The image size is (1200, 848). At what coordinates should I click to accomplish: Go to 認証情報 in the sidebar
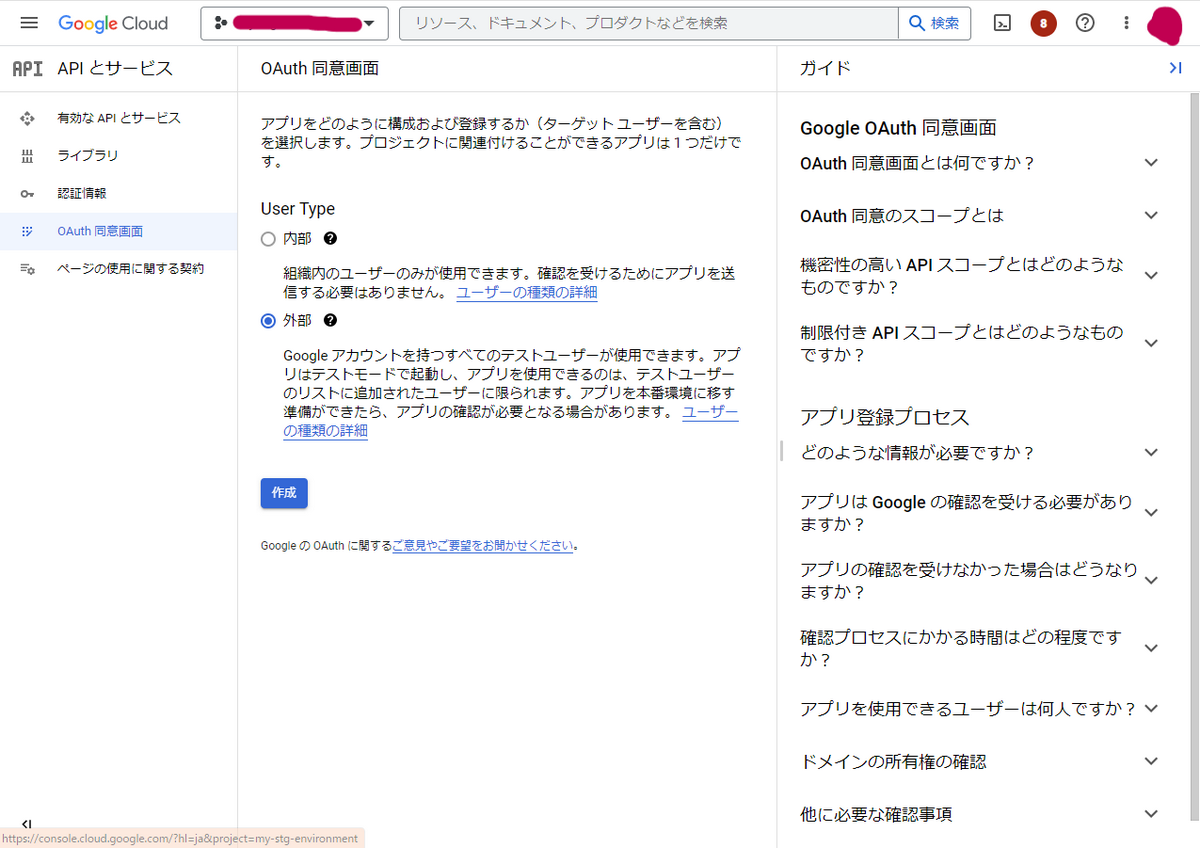(x=119, y=194)
